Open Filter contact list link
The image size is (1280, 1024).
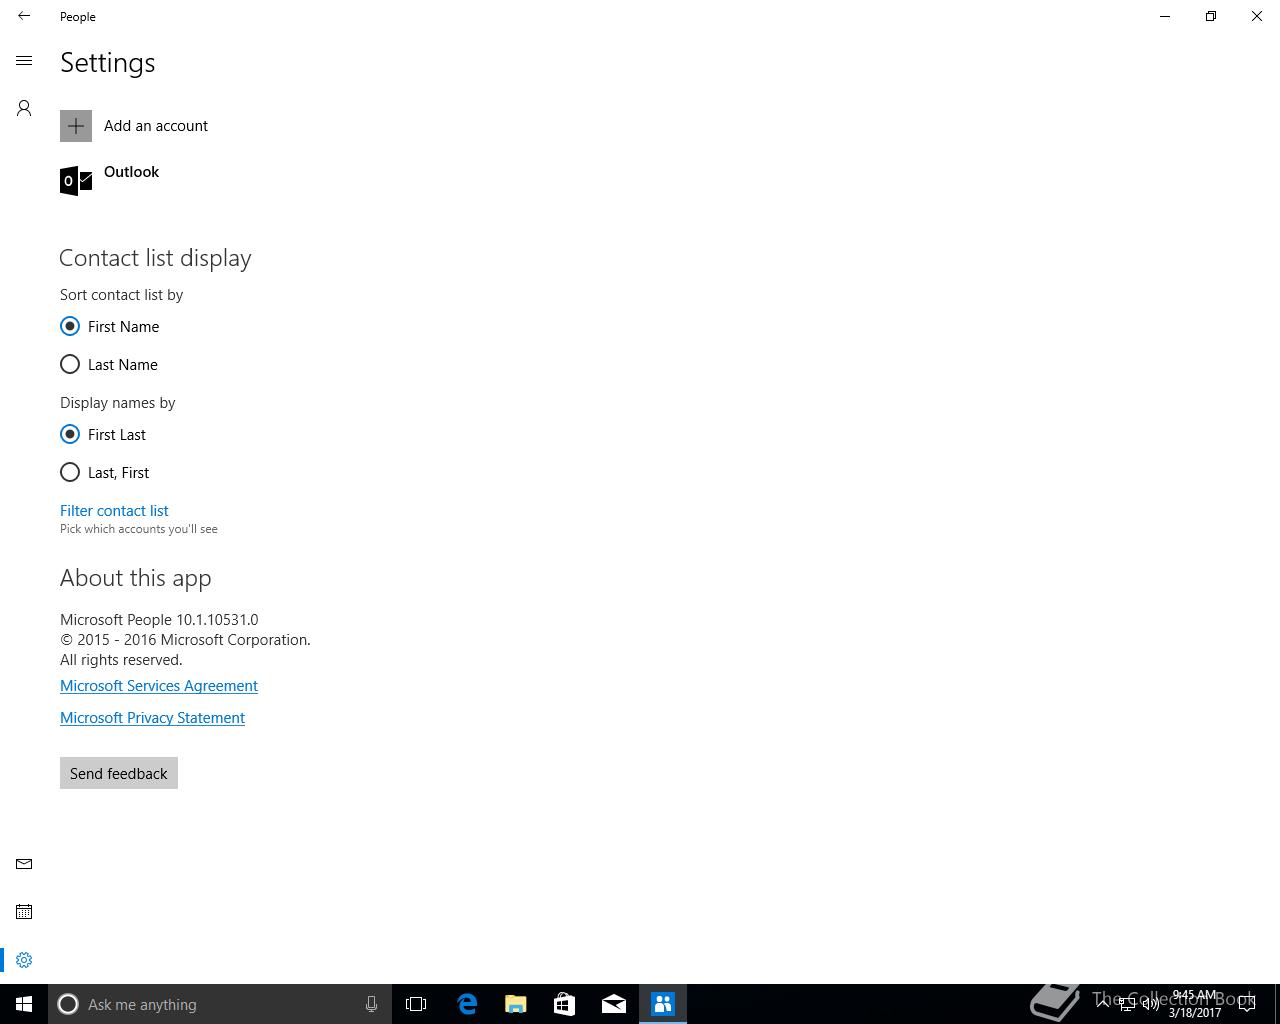point(114,510)
